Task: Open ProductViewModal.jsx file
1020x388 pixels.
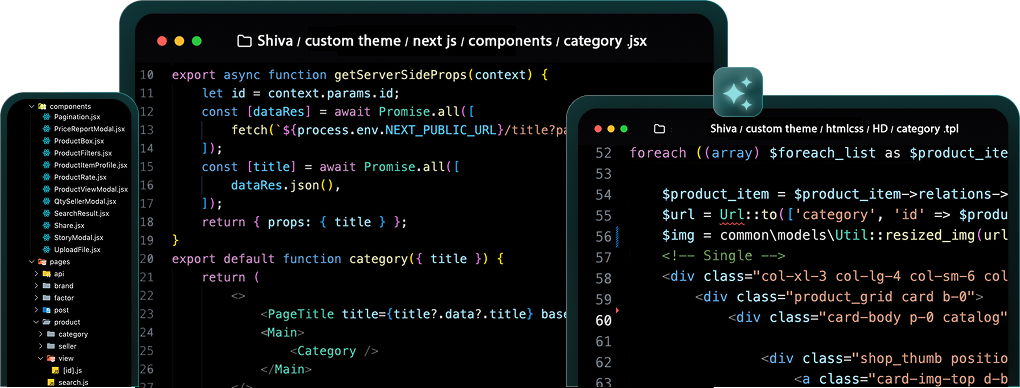Action: pyautogui.click(x=90, y=189)
